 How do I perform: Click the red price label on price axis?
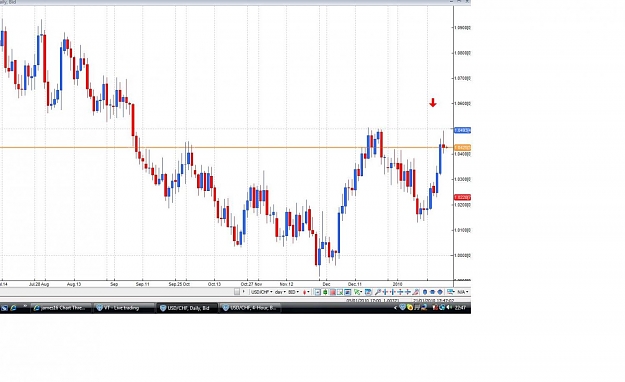click(x=462, y=197)
